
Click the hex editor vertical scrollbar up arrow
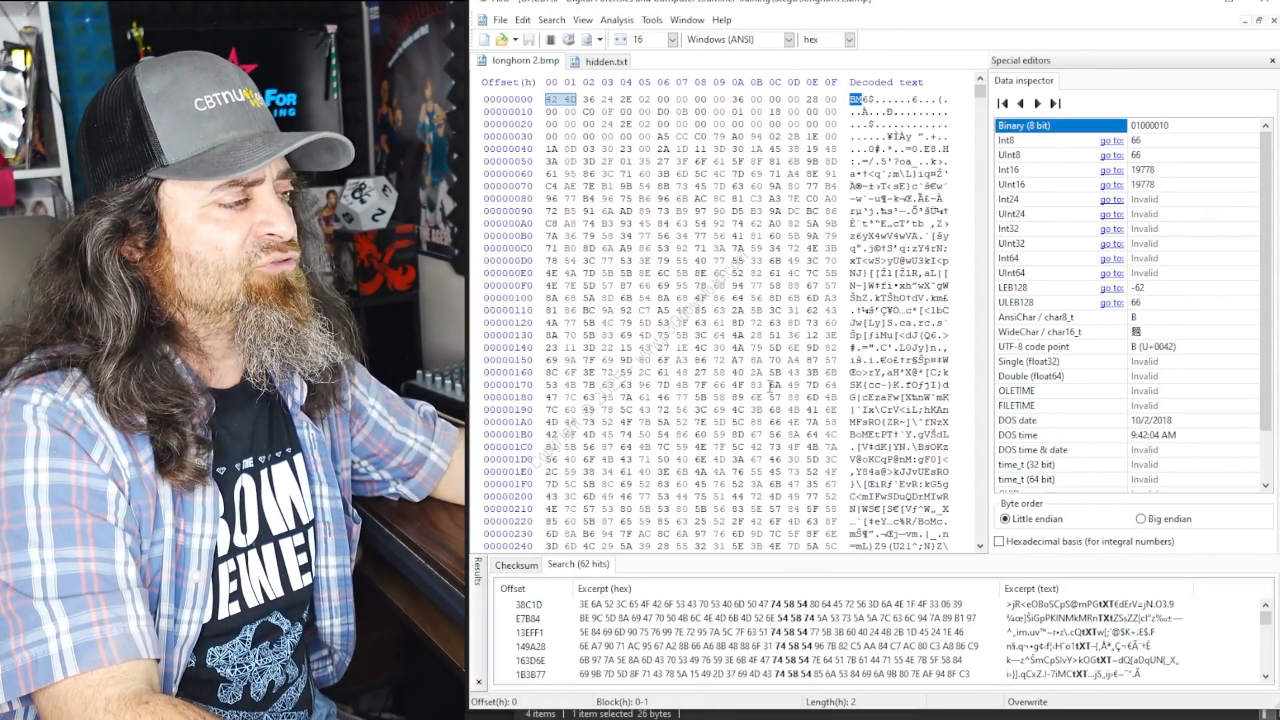(980, 79)
